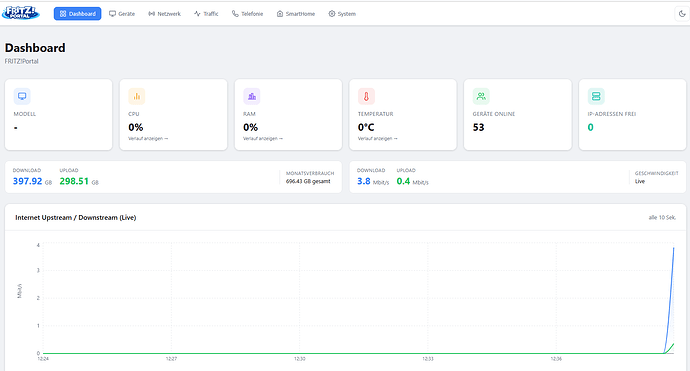Click the Dashboard page heading

[x=35, y=48]
